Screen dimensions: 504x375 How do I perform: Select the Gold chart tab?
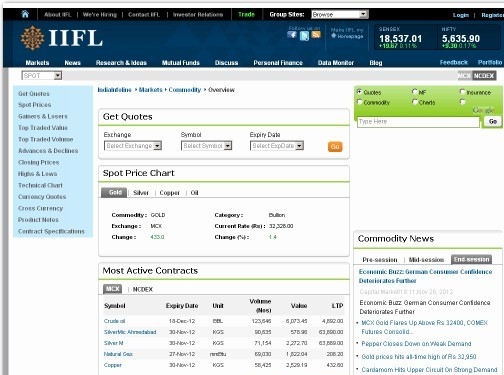114,192
